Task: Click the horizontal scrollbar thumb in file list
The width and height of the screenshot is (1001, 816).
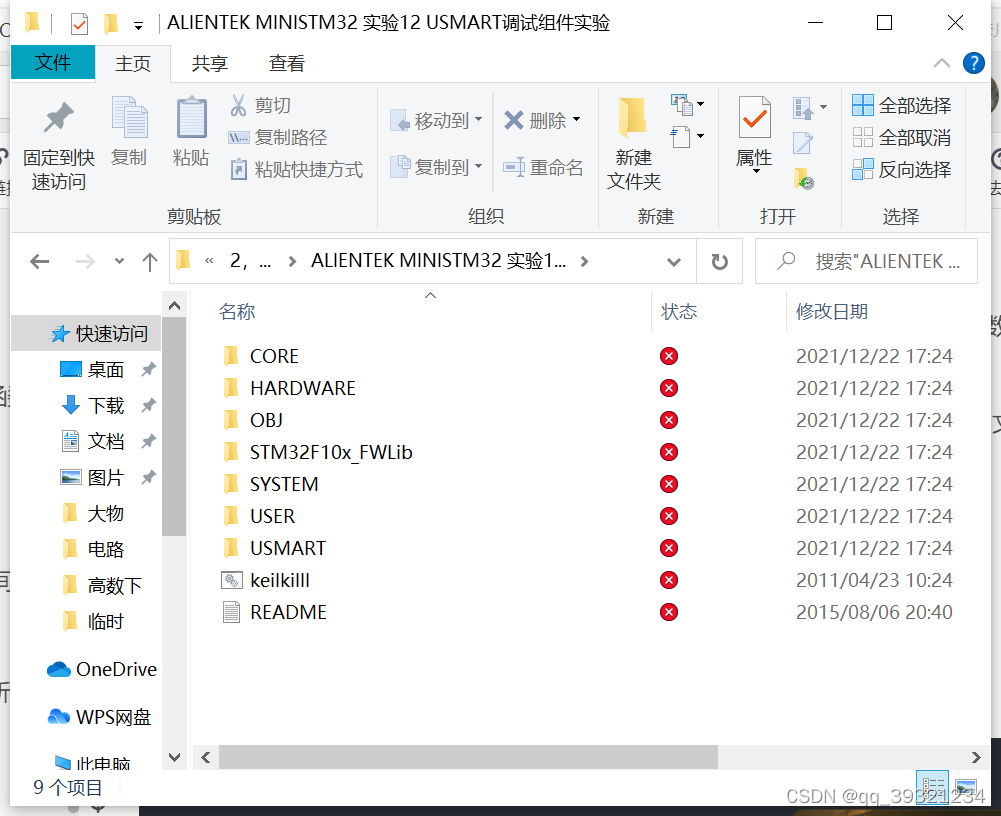Action: [468, 757]
